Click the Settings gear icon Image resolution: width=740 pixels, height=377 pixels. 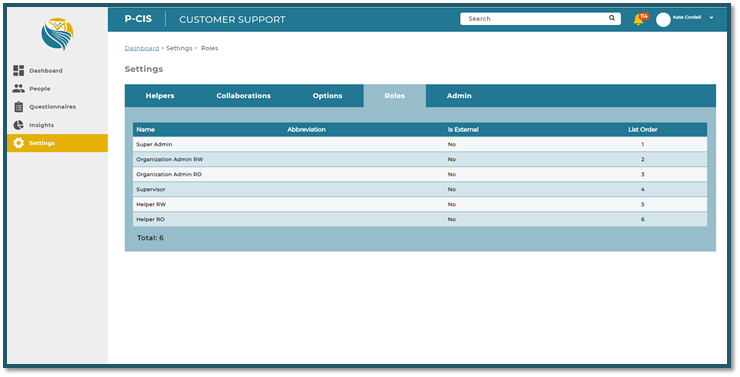[18, 143]
